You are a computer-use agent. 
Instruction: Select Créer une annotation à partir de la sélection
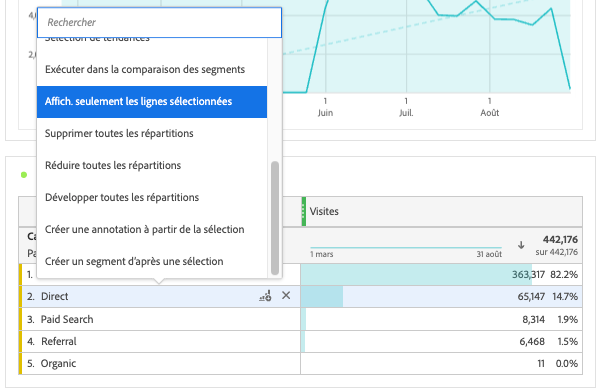tap(152, 229)
